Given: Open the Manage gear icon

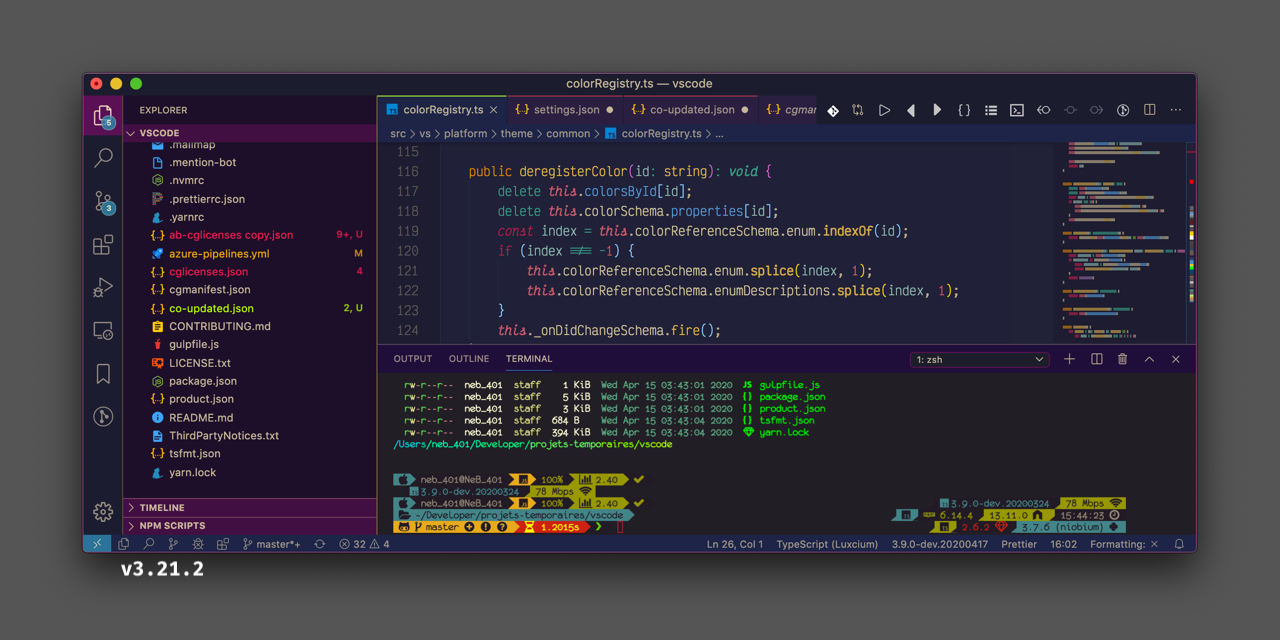Looking at the screenshot, I should coord(103,512).
